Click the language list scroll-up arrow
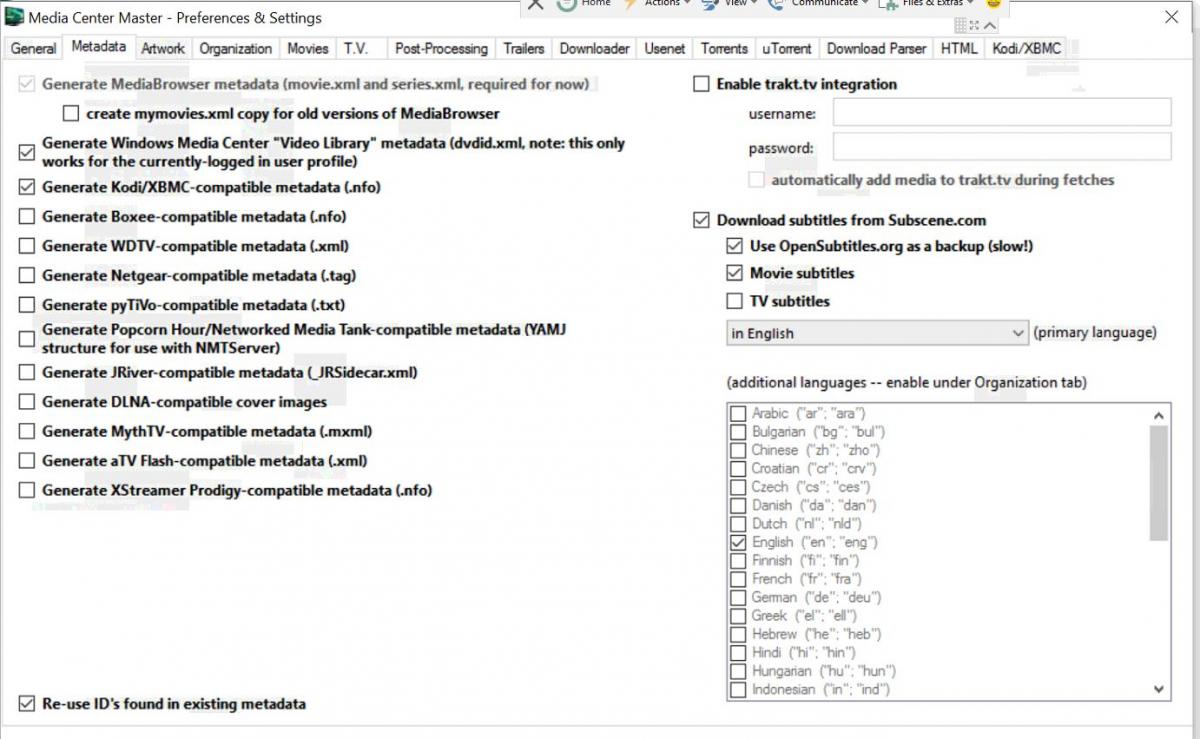This screenshot has height=739, width=1200. [x=1159, y=415]
